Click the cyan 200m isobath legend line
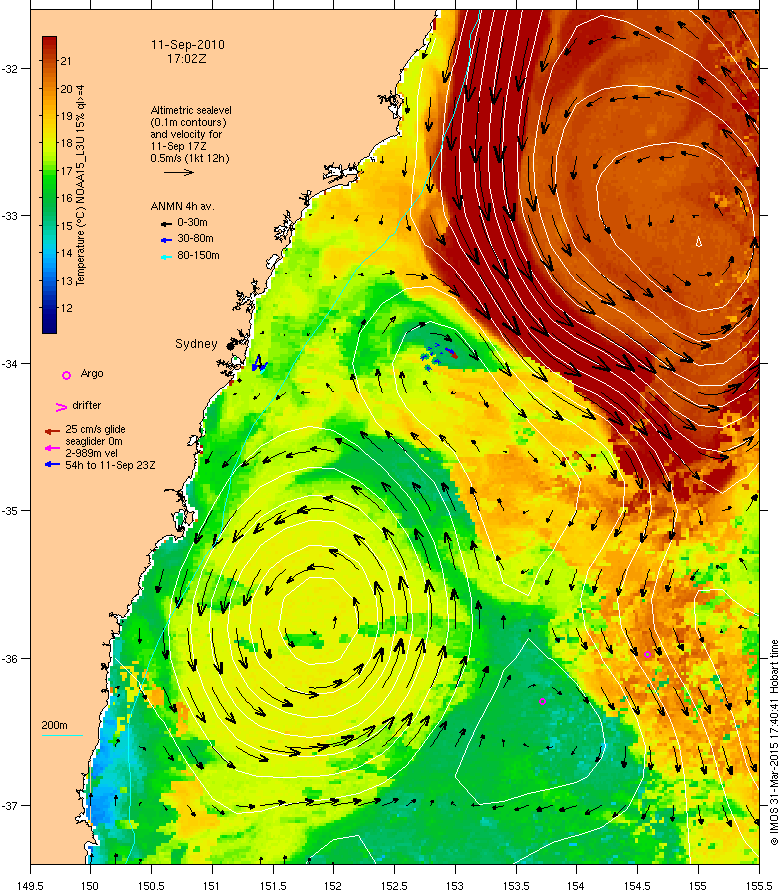The height and width of the screenshot is (890, 780). tap(62, 736)
